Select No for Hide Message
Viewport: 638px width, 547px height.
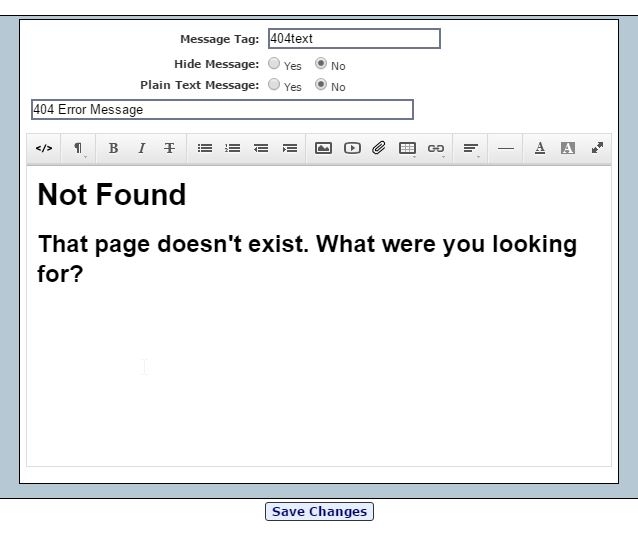pyautogui.click(x=321, y=63)
